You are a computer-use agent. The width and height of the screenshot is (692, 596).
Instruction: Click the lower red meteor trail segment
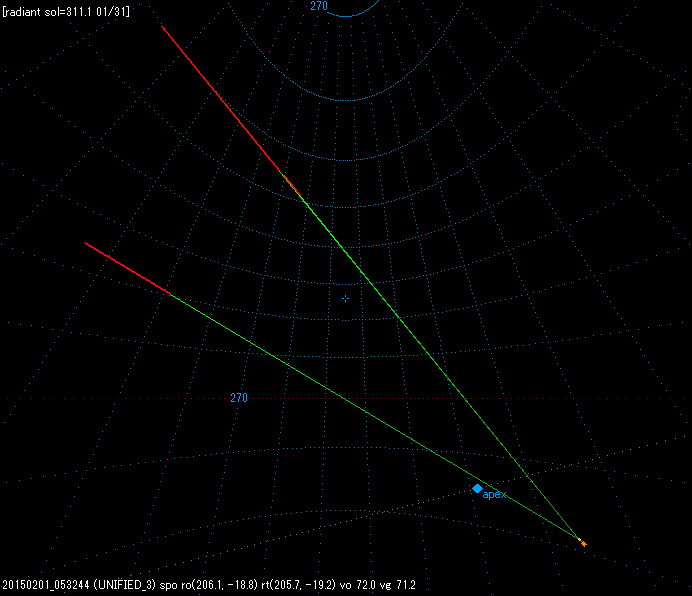pyautogui.click(x=128, y=268)
